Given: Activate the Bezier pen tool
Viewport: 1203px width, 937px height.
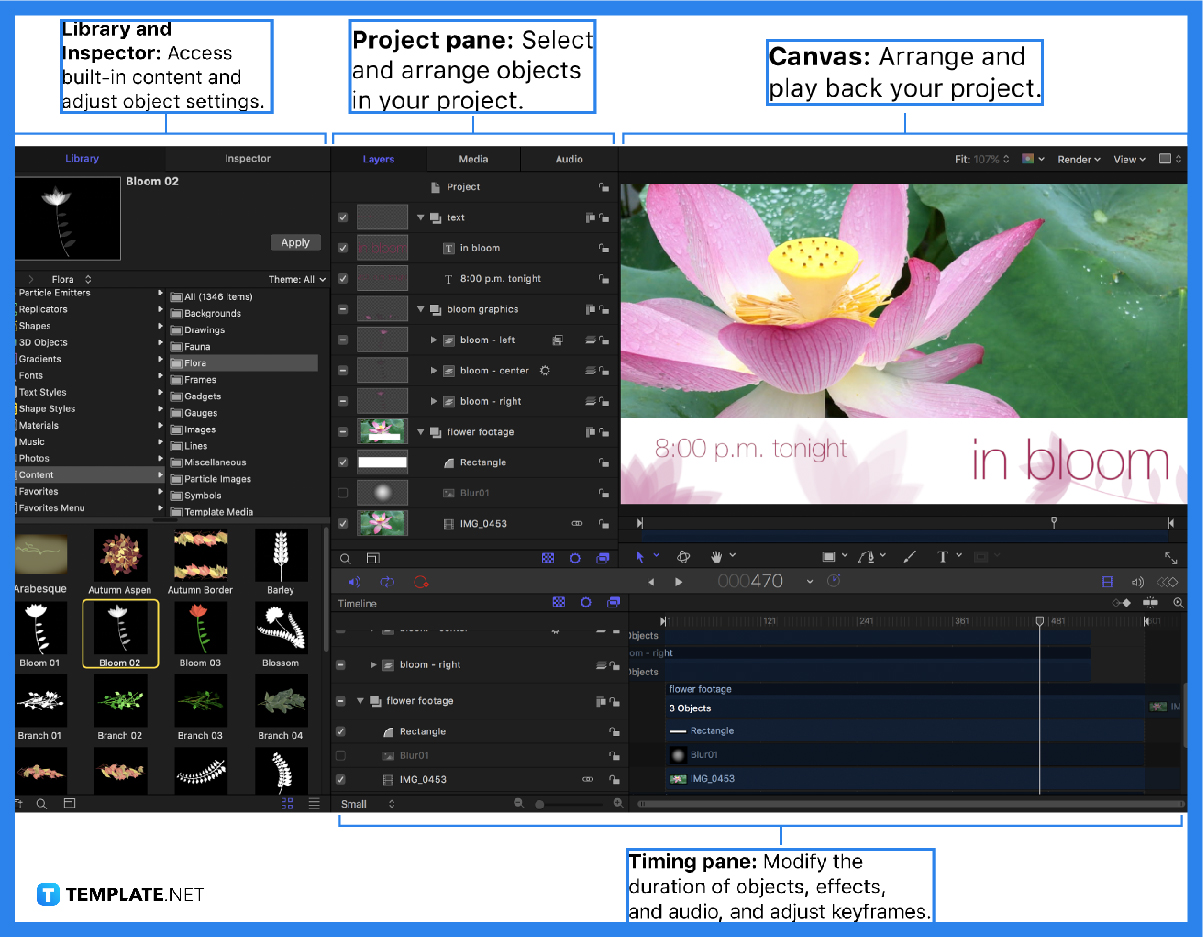Looking at the screenshot, I should (x=865, y=556).
